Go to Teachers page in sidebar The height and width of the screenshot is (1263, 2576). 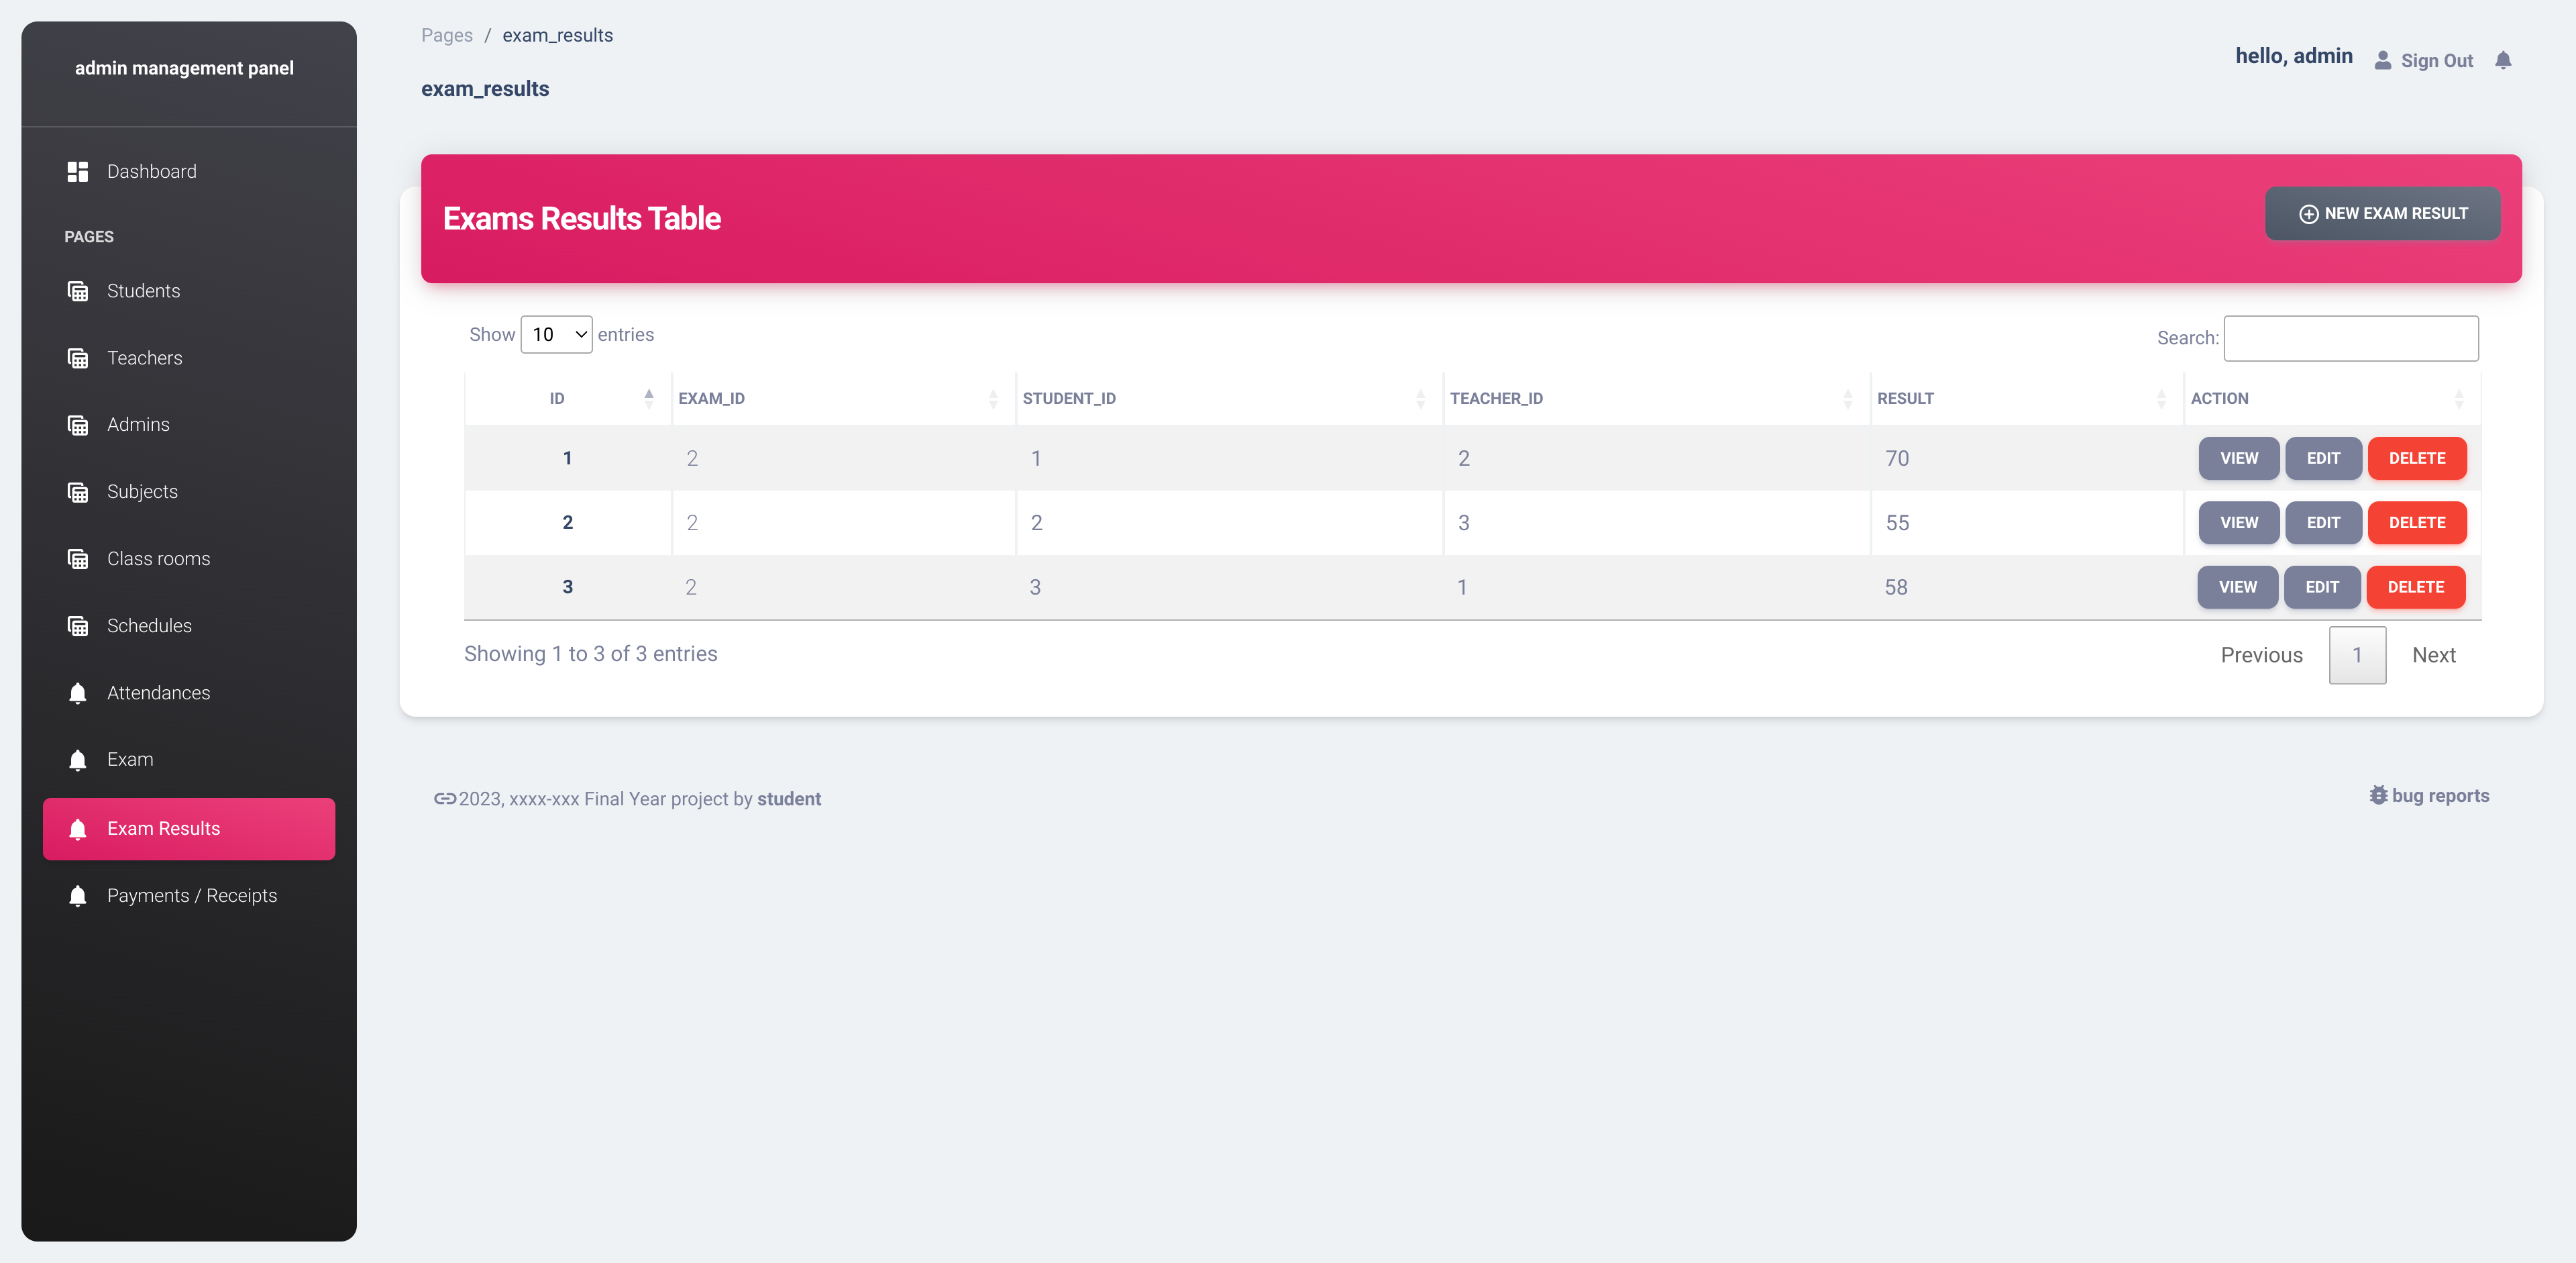tap(144, 358)
